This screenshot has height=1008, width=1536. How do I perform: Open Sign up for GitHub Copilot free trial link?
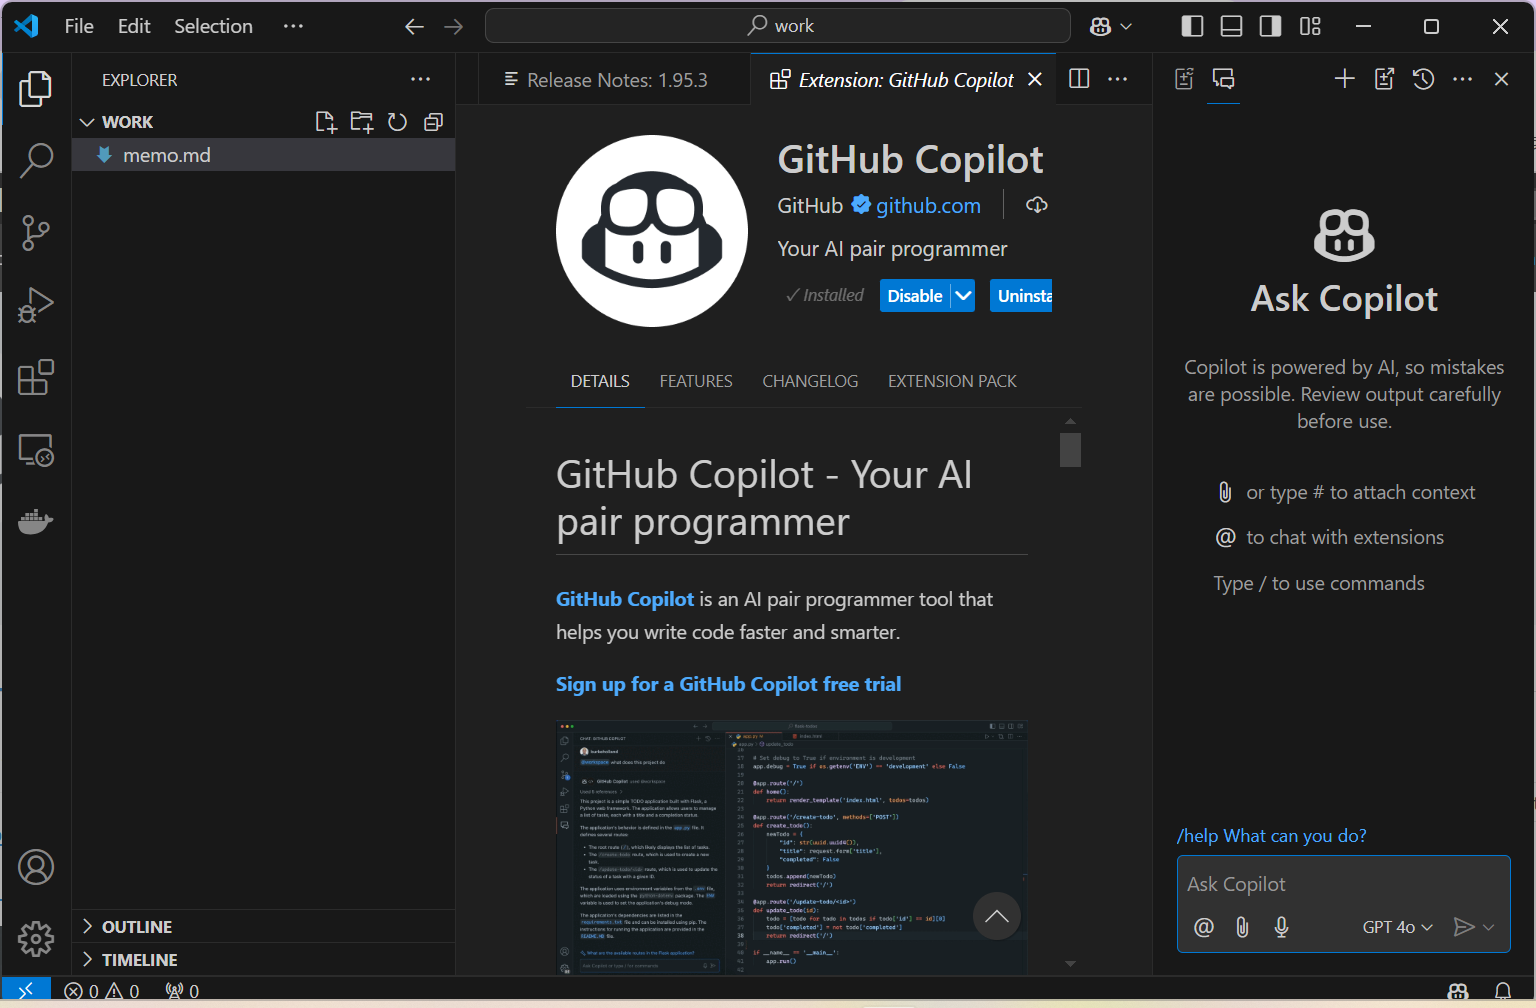coord(728,684)
